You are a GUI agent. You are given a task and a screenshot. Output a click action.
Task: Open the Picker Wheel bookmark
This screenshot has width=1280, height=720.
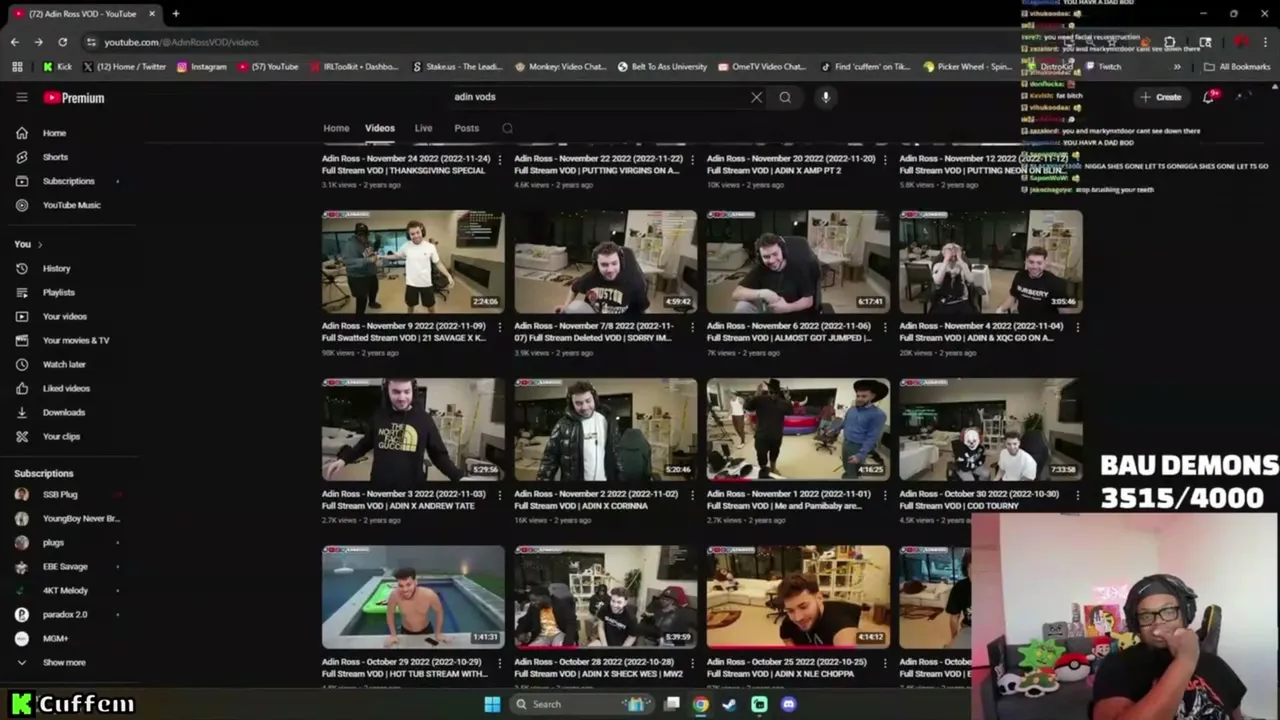[968, 67]
